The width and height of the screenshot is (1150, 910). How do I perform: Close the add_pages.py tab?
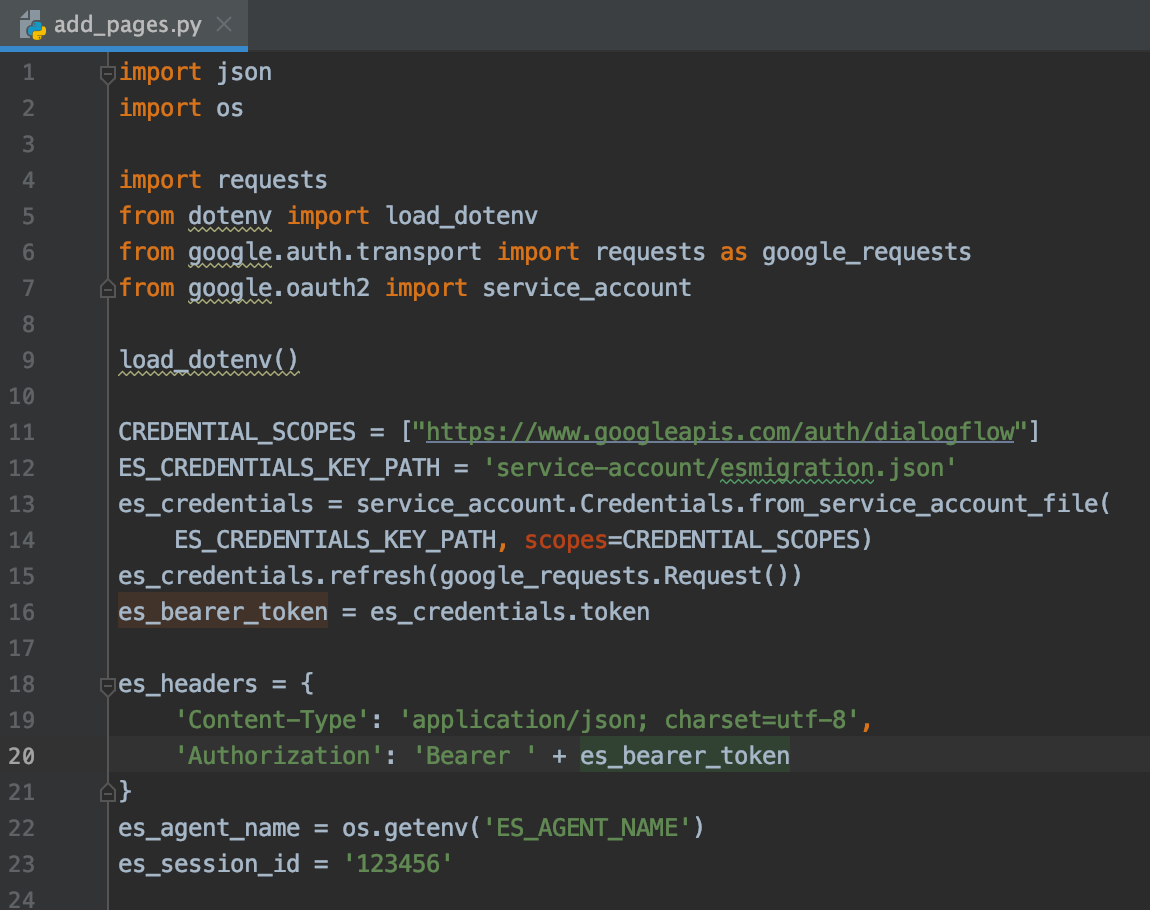[226, 25]
